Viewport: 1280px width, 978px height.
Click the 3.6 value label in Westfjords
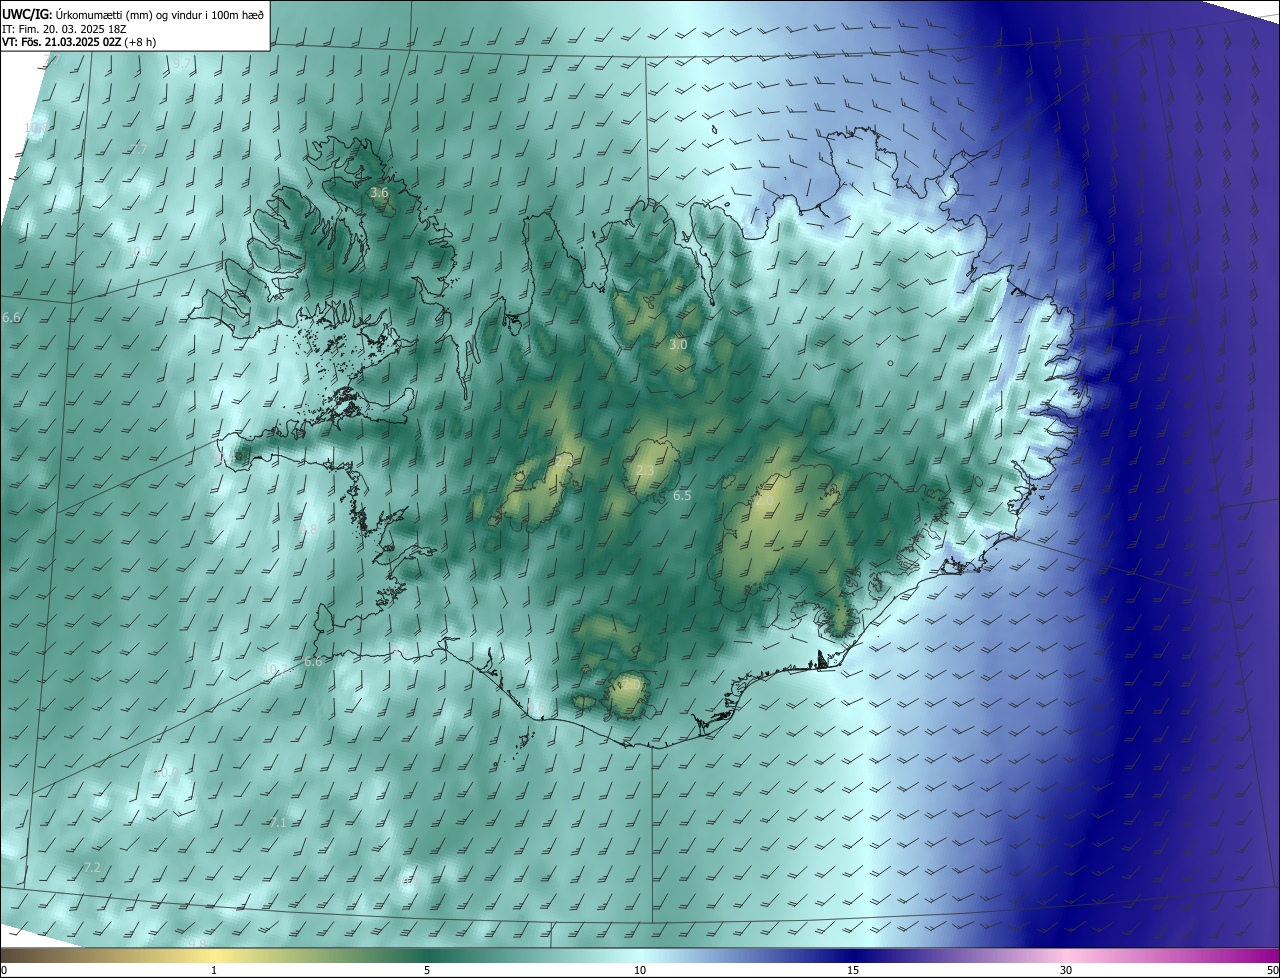pyautogui.click(x=379, y=192)
